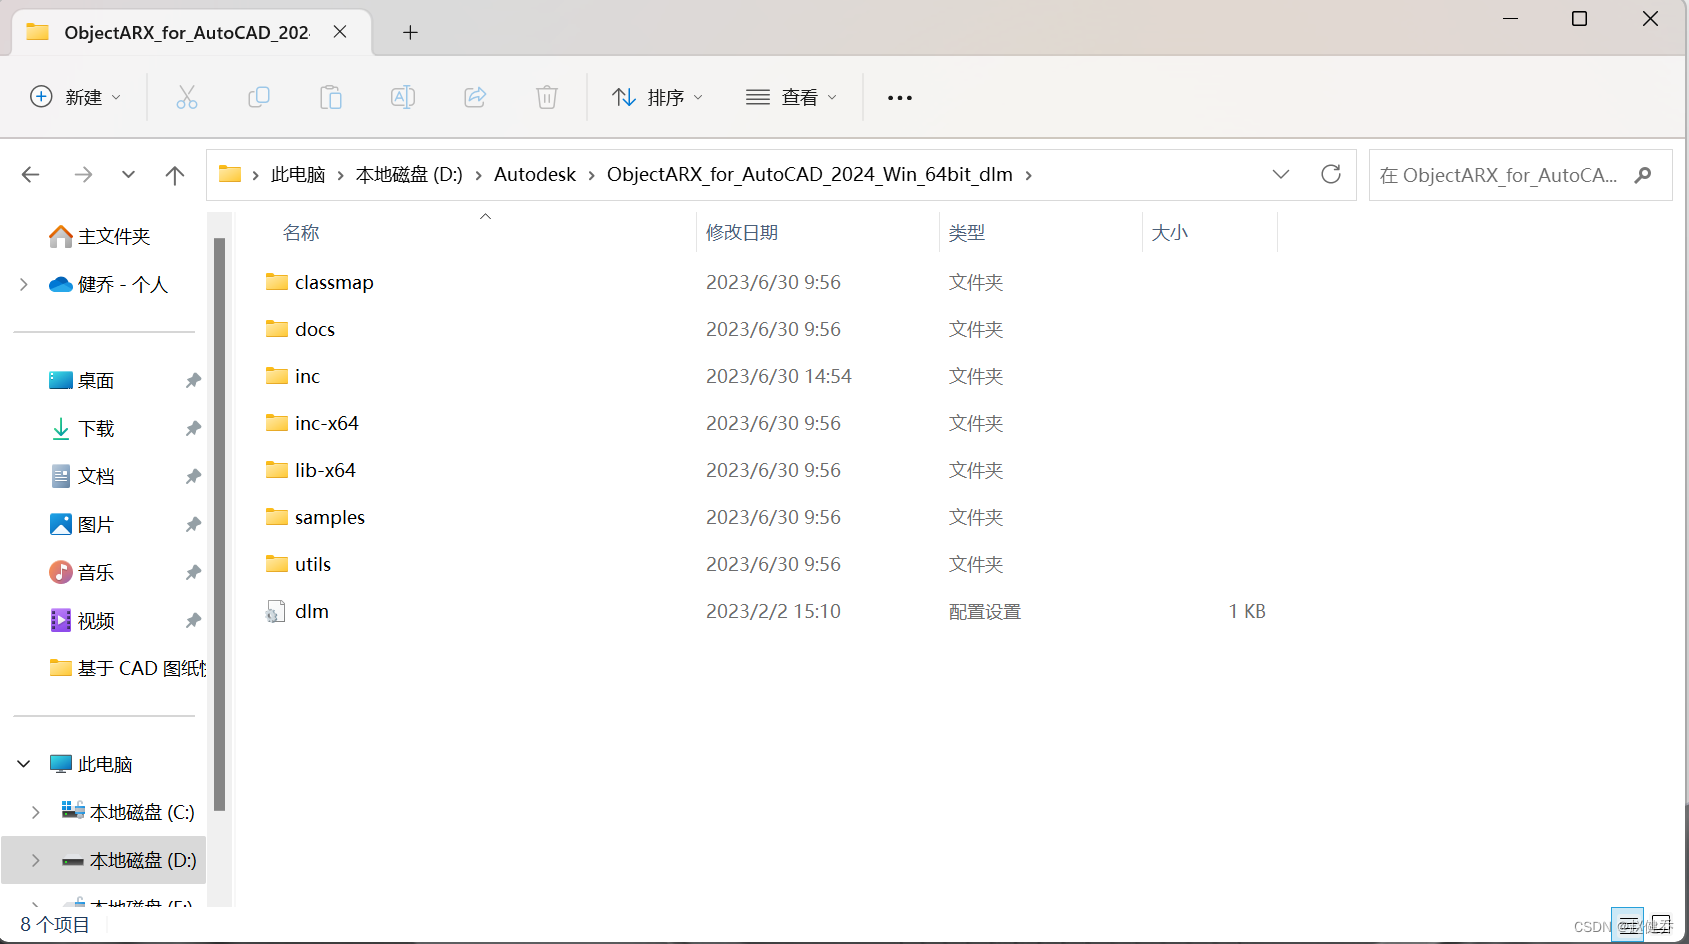Click the search magnifier icon
Image resolution: width=1689 pixels, height=944 pixels.
click(x=1642, y=175)
